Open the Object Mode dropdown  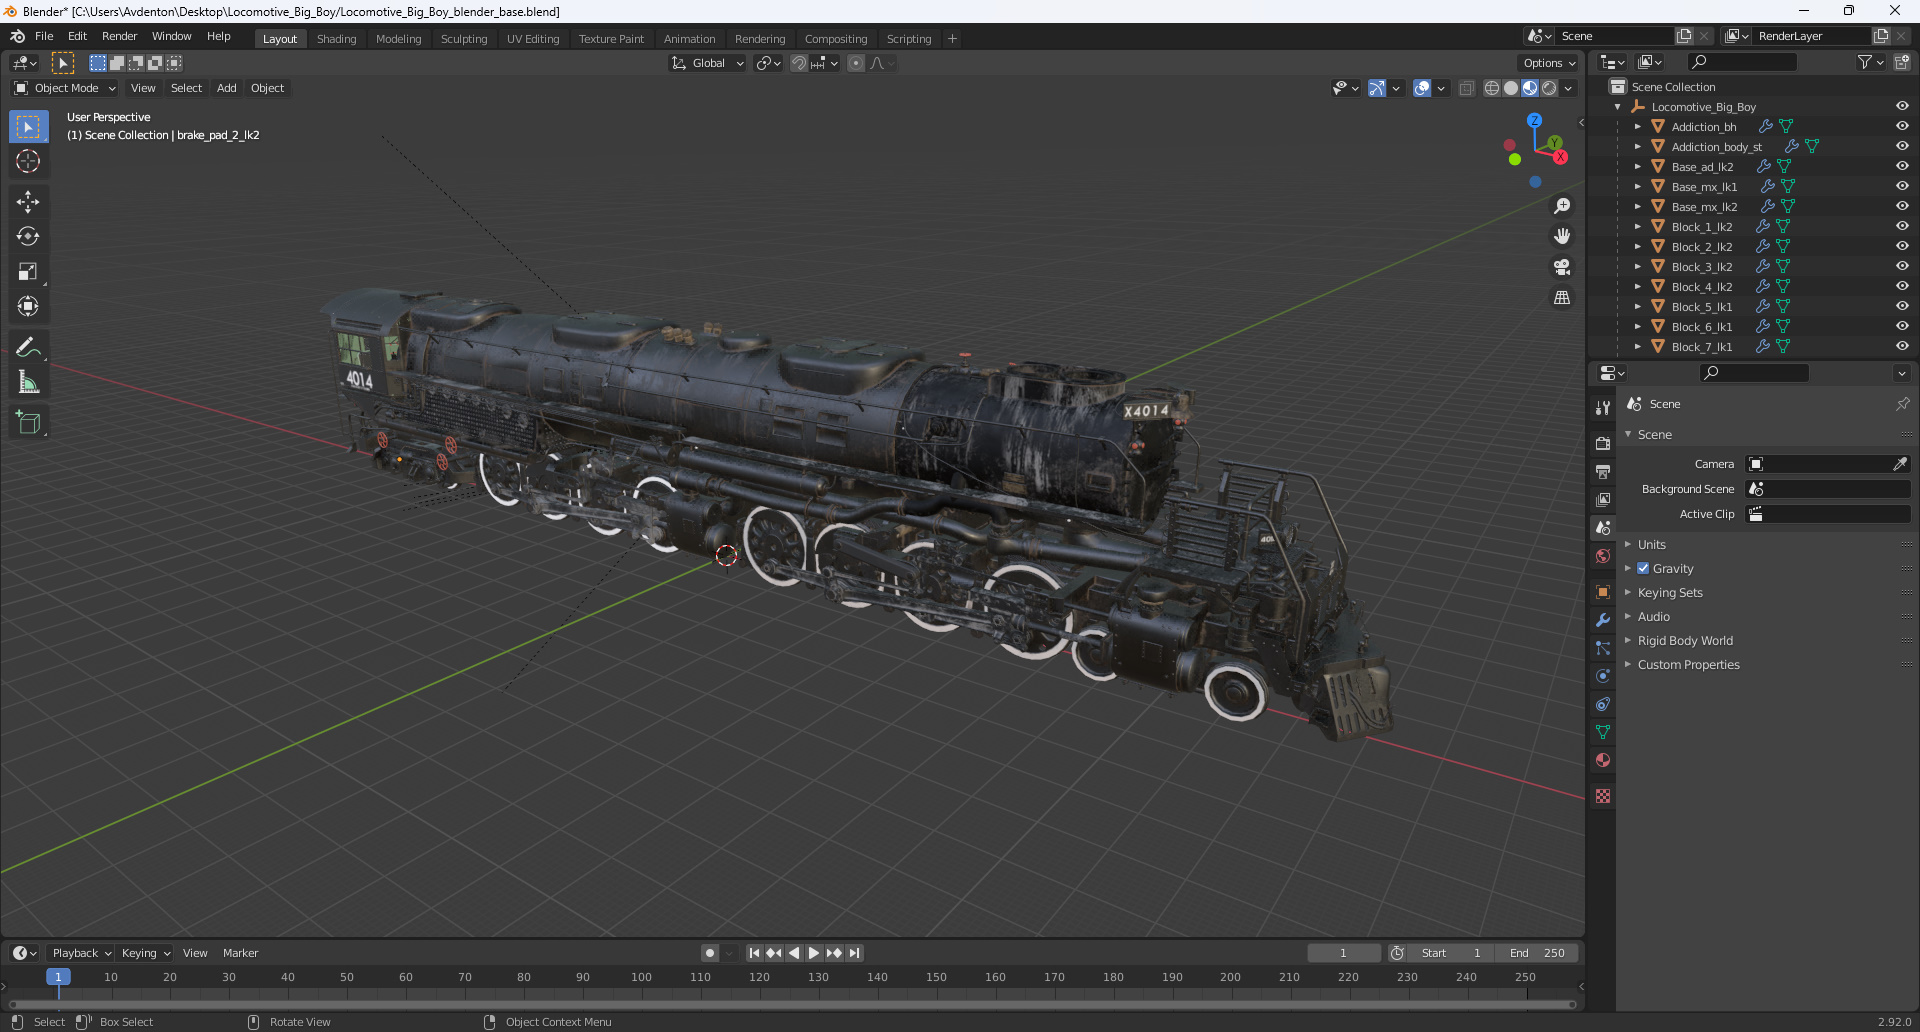65,88
